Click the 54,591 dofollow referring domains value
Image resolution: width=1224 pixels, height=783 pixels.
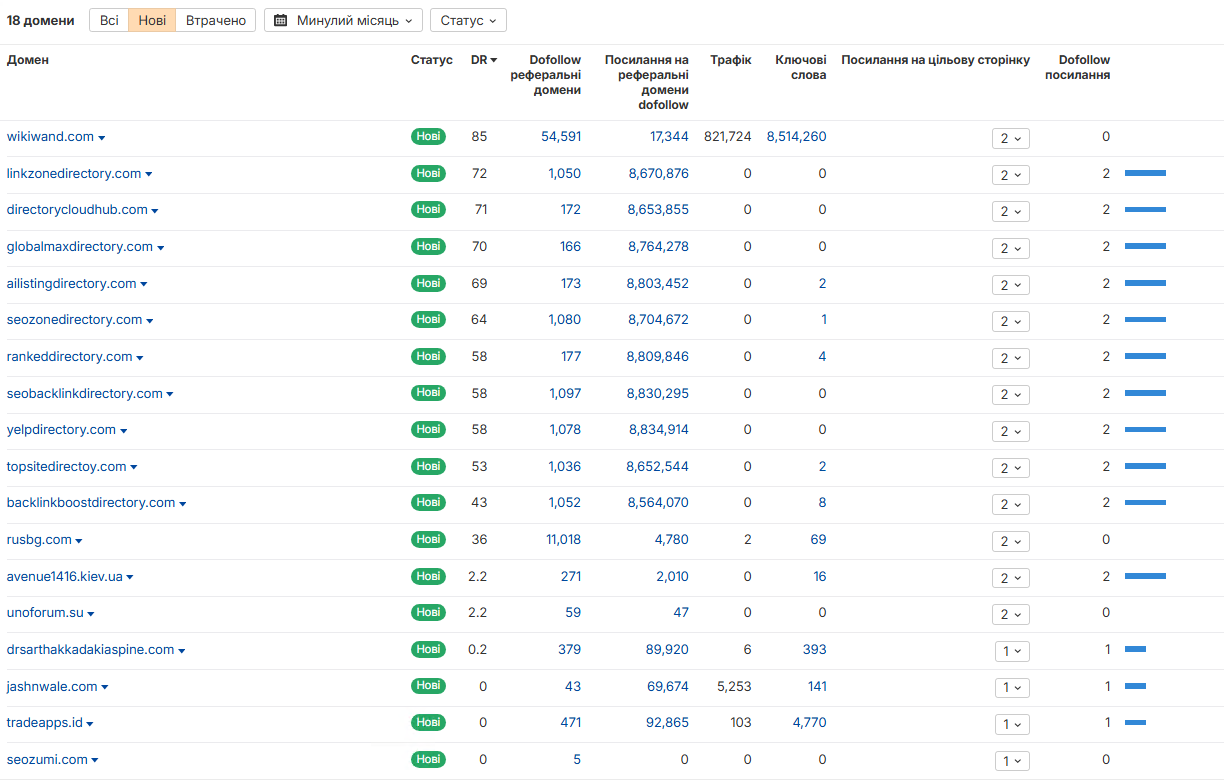tap(561, 137)
